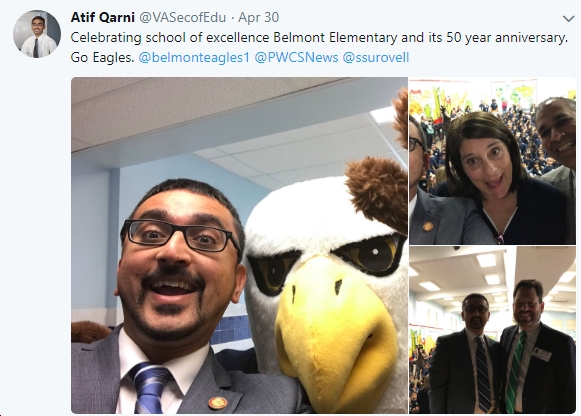581x416 pixels.
Task: Go to the @PWCSNews mention
Action: (x=296, y=57)
